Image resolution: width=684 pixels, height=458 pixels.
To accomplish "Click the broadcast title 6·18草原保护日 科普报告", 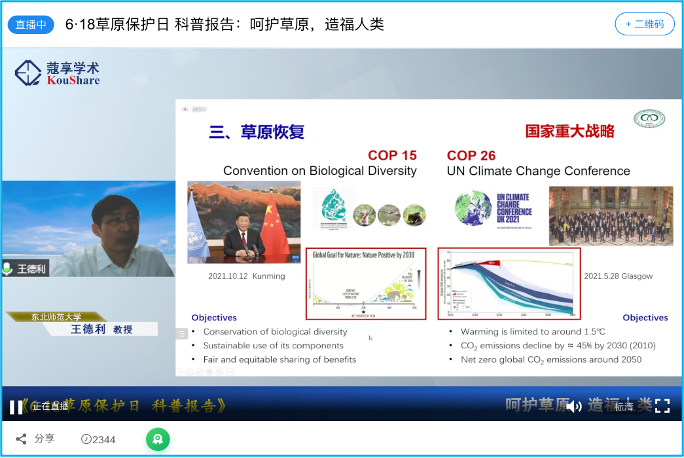I will pyautogui.click(x=224, y=24).
